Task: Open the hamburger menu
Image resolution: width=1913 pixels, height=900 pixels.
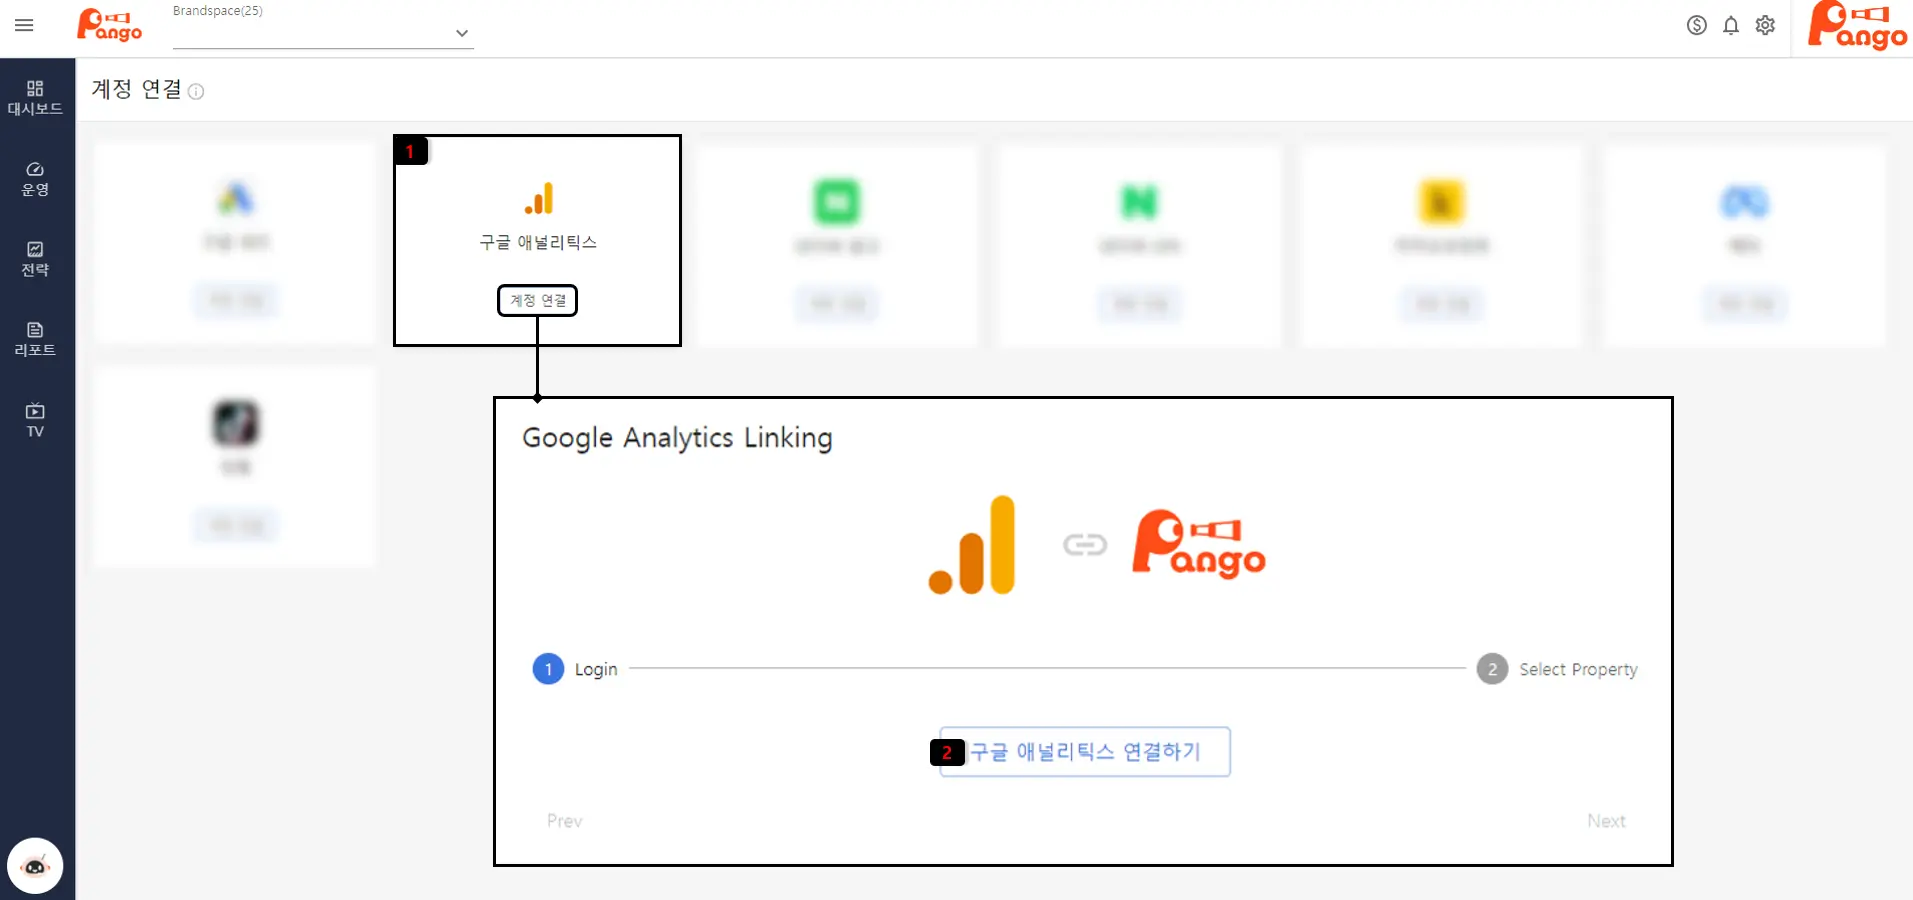Action: pyautogui.click(x=24, y=25)
